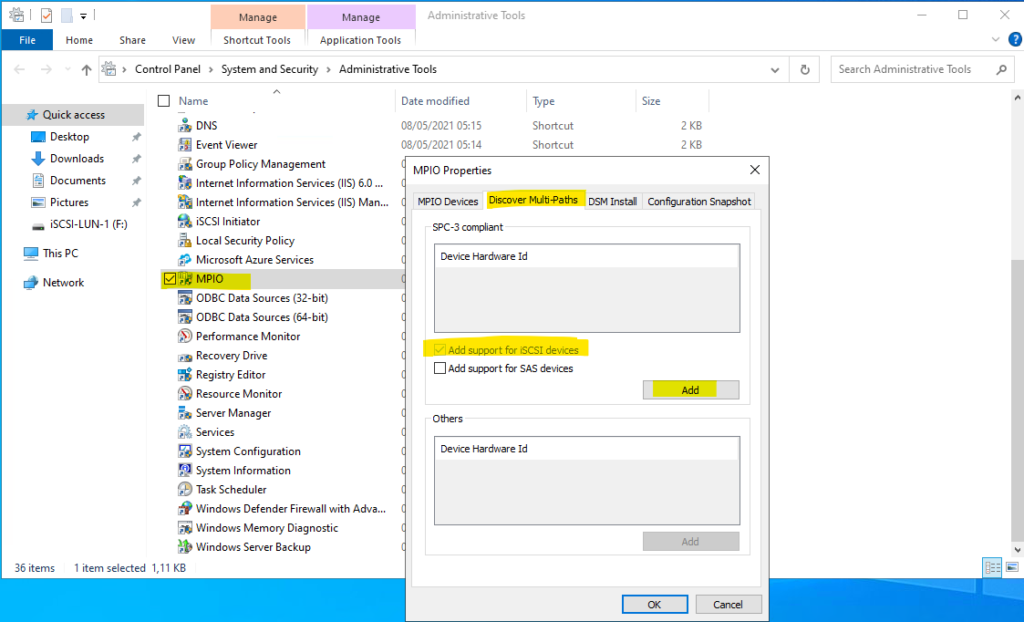
Task: Enable Add support for SAS devices
Action: tap(440, 368)
